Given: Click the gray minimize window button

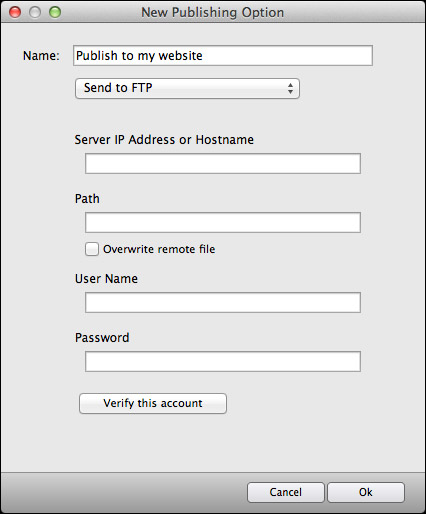Looking at the screenshot, I should (35, 12).
